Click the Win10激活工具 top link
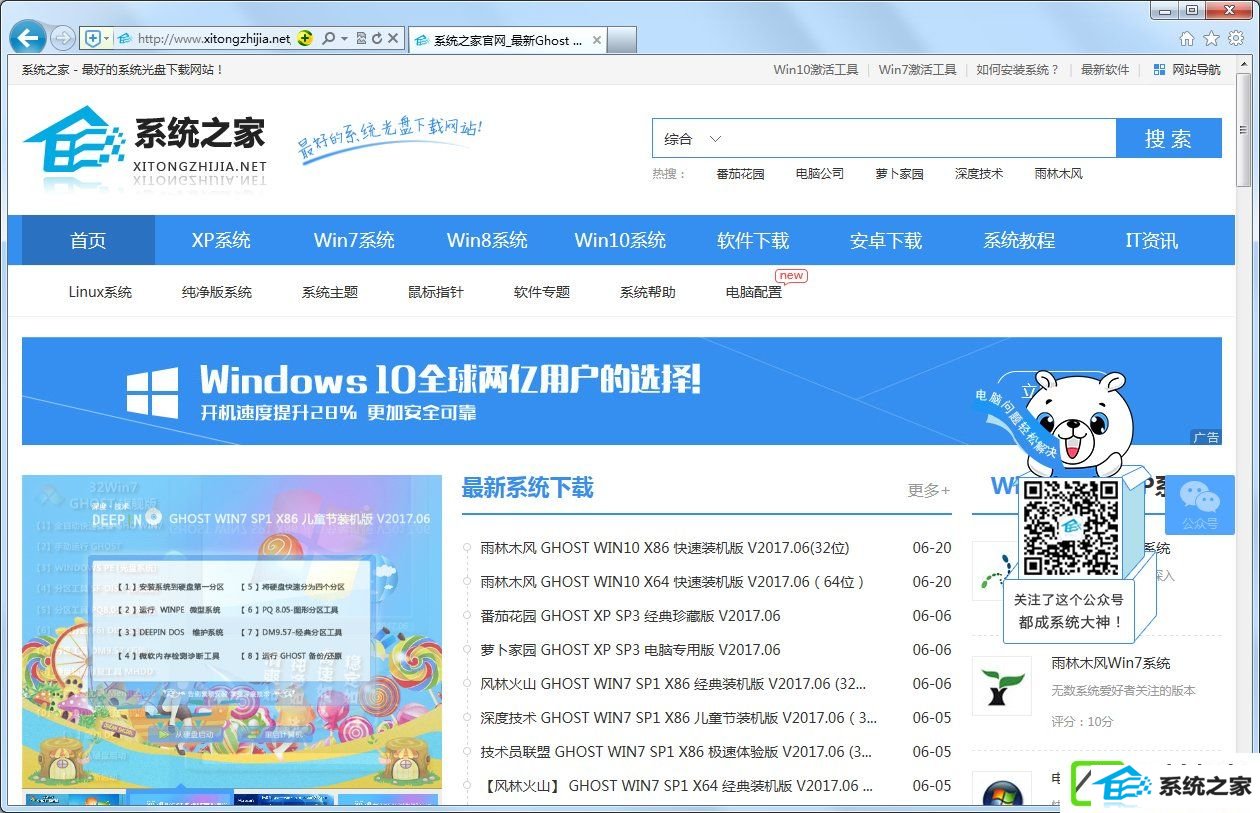This screenshot has width=1260, height=813. click(x=816, y=70)
